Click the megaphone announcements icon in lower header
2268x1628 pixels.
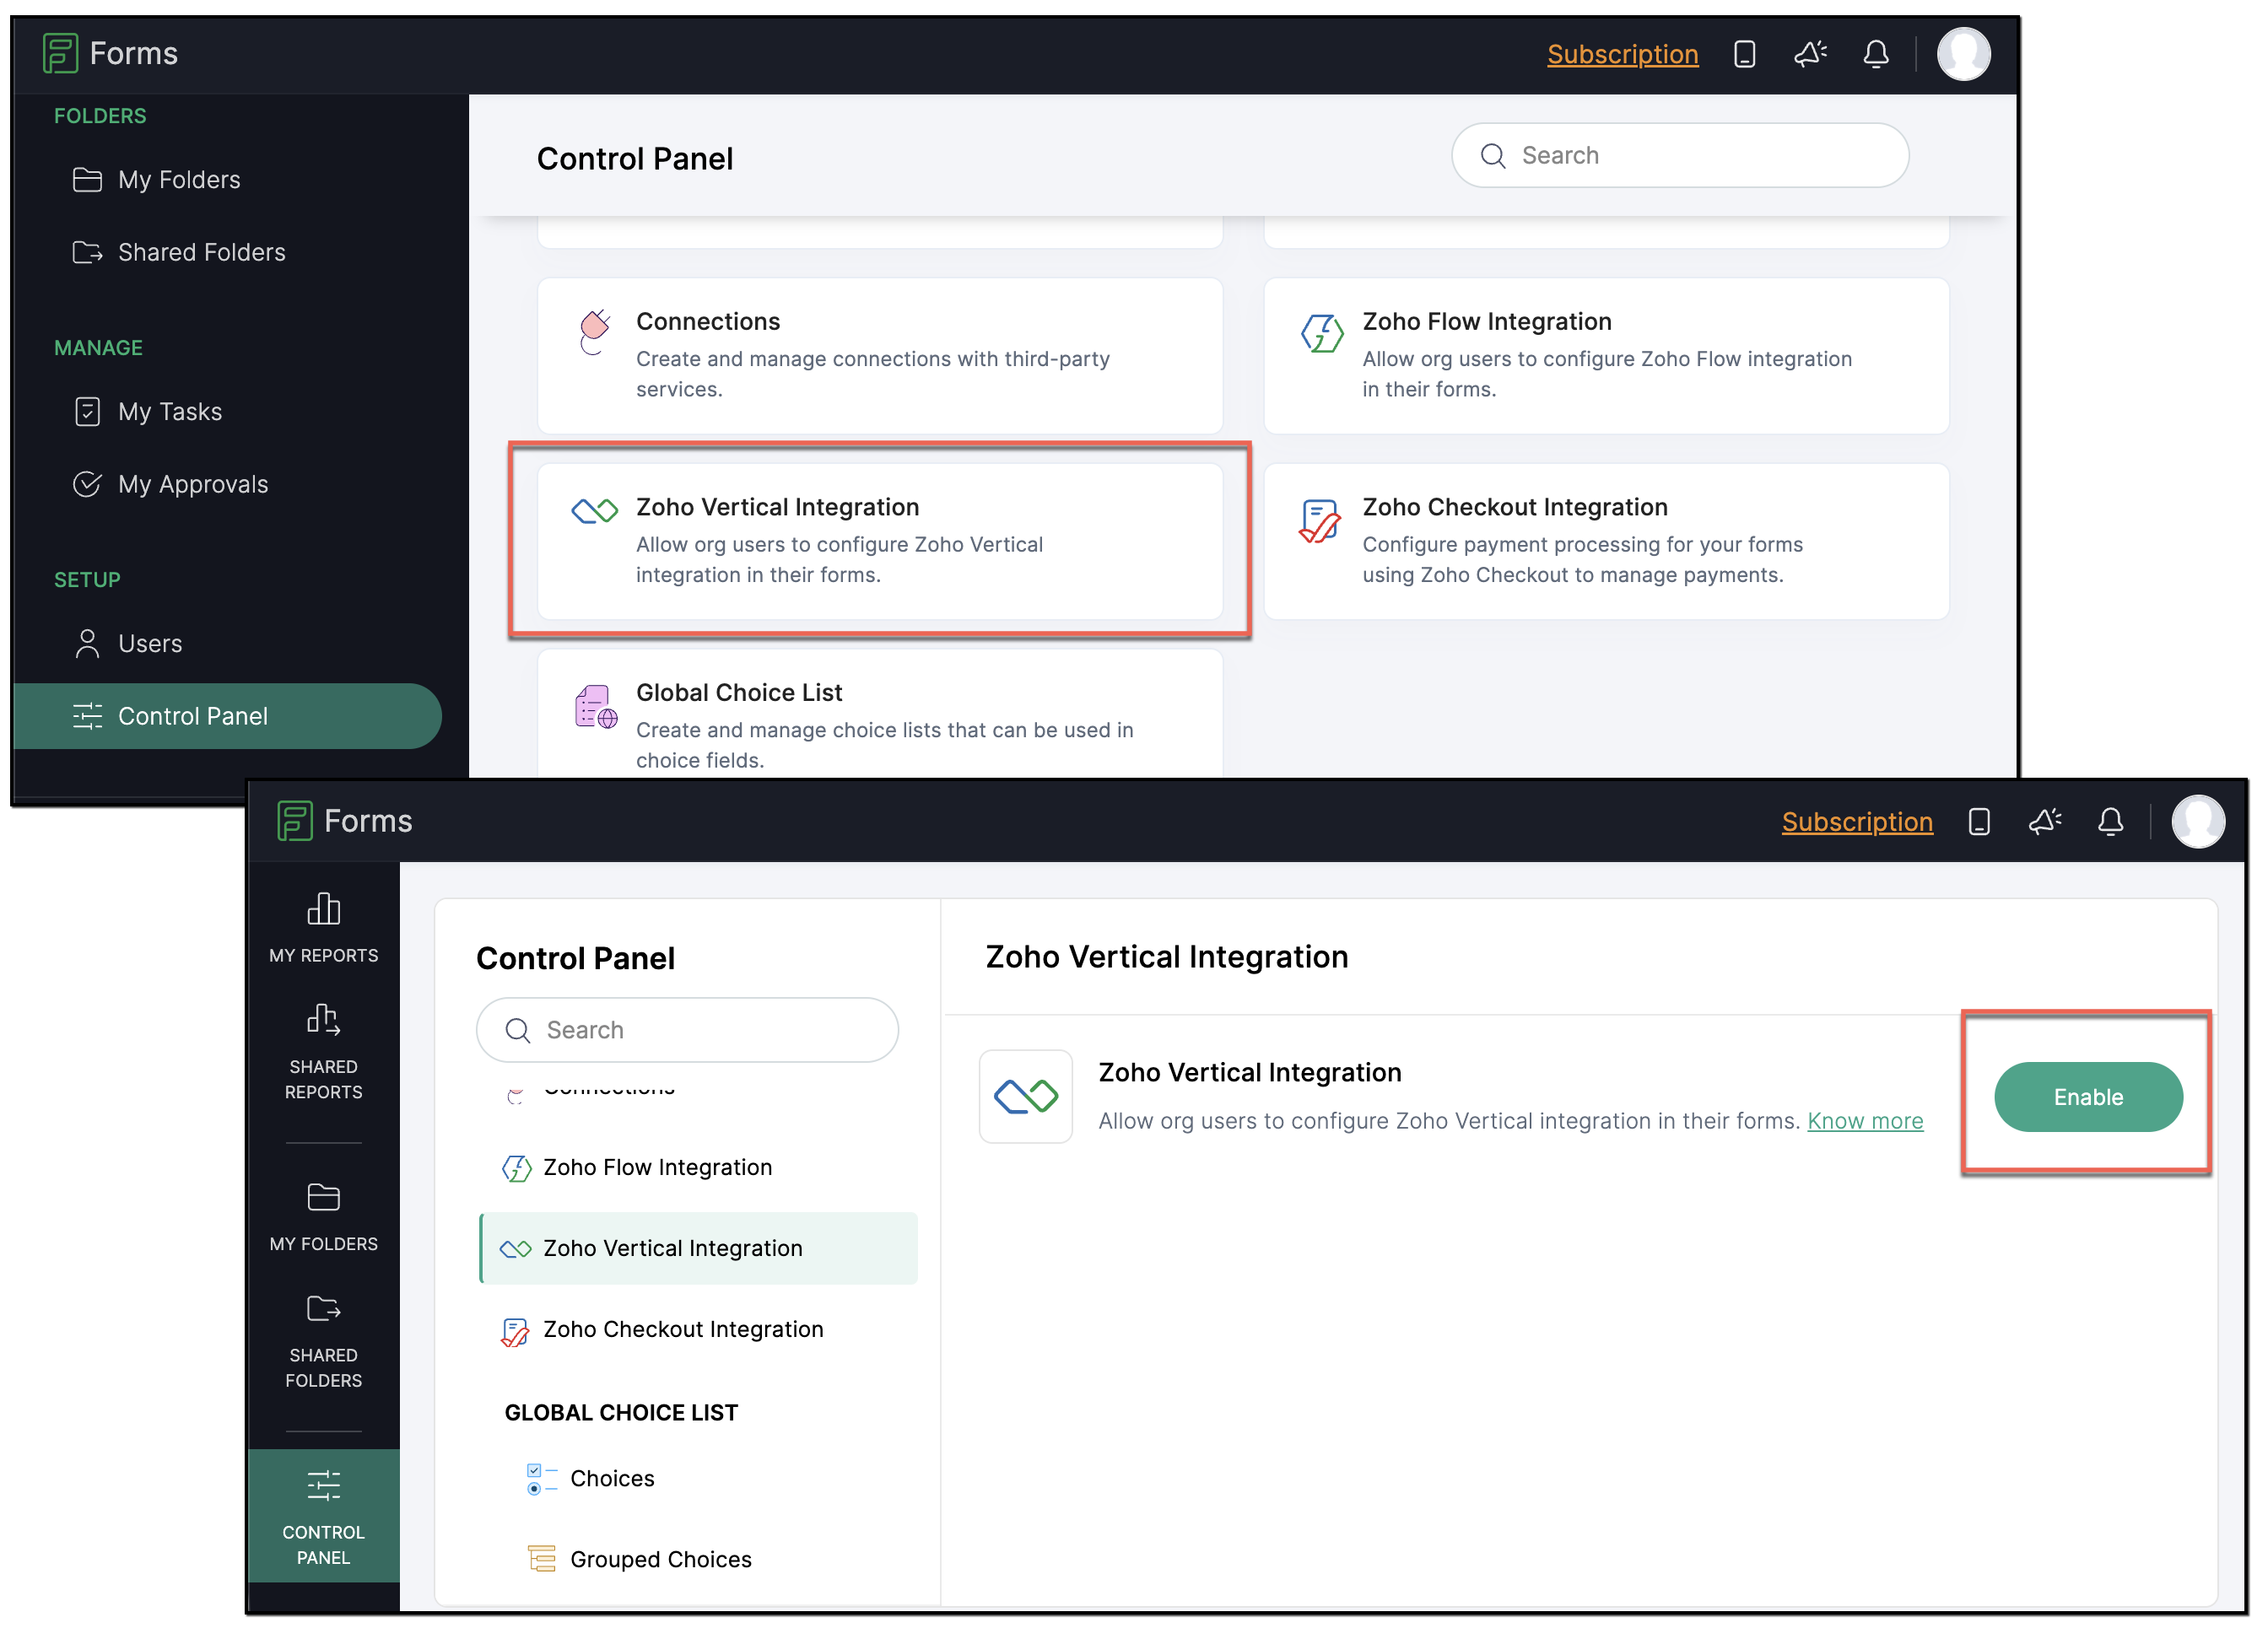point(2044,821)
